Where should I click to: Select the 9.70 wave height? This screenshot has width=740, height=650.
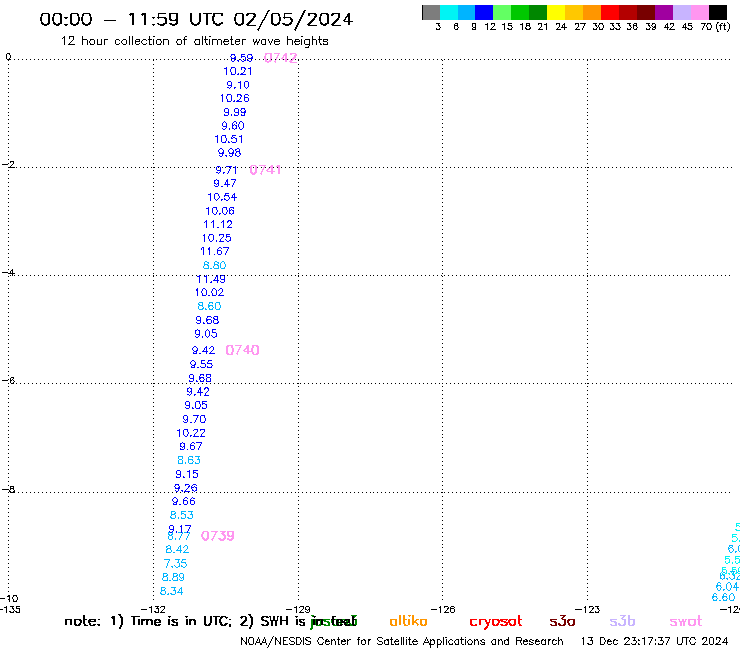click(x=194, y=419)
